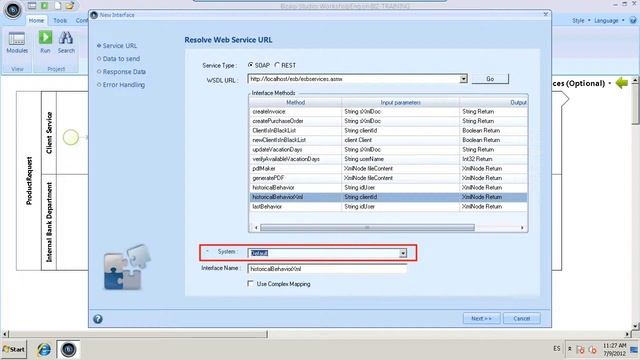Image resolution: width=640 pixels, height=360 pixels.
Task: Click the Cancel button in the dialog
Action: [x=522, y=318]
